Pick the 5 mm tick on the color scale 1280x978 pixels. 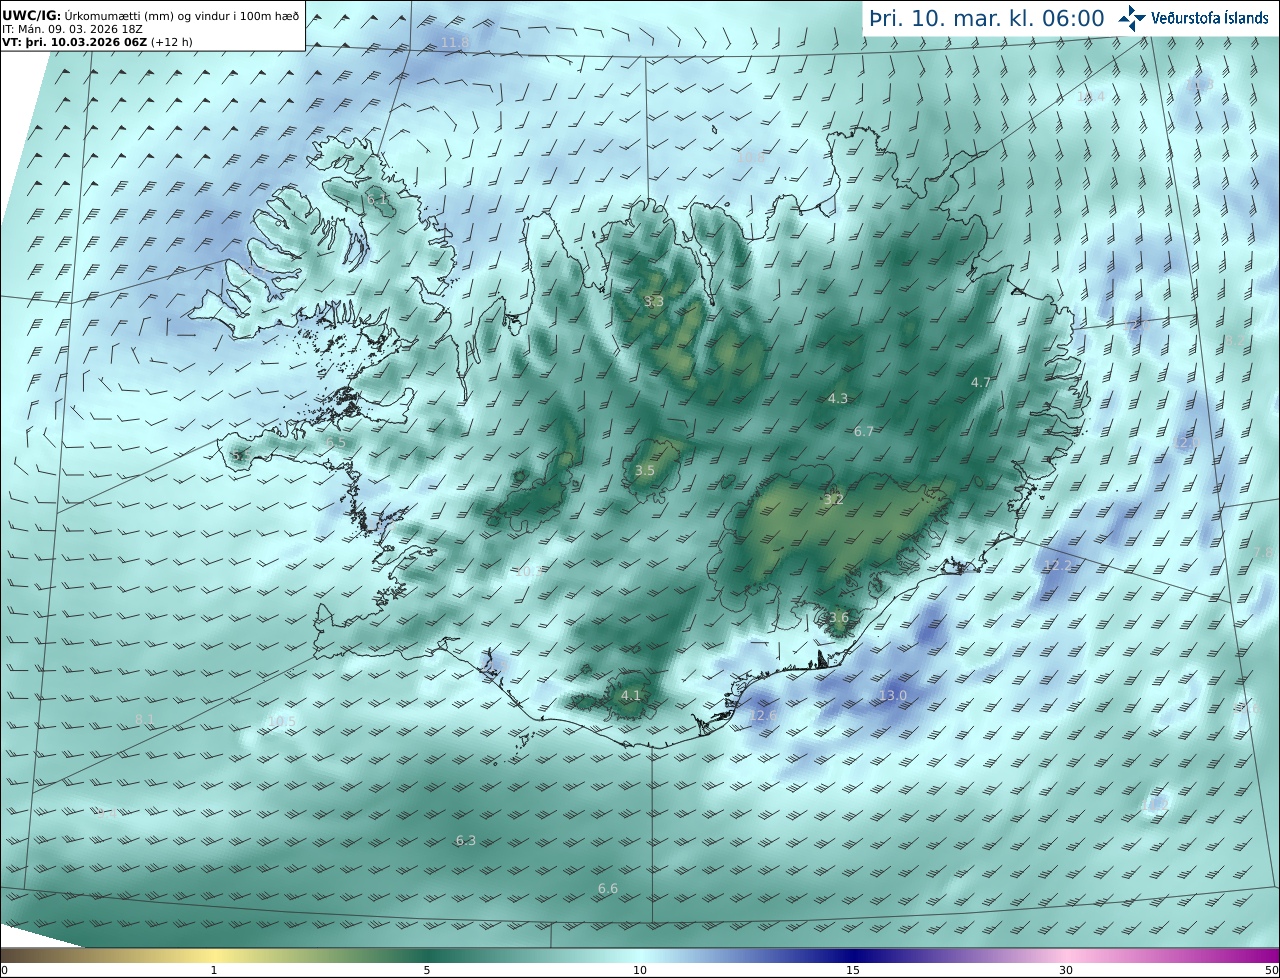pos(426,970)
